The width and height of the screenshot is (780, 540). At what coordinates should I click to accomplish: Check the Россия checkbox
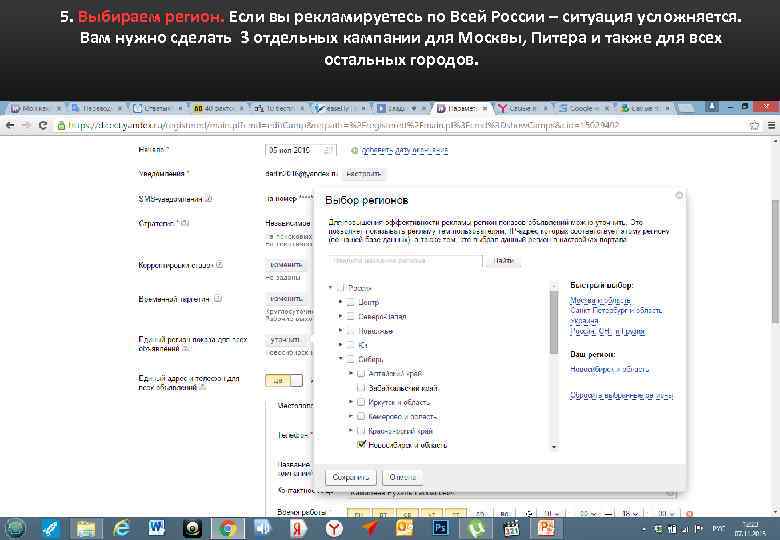[x=341, y=288]
